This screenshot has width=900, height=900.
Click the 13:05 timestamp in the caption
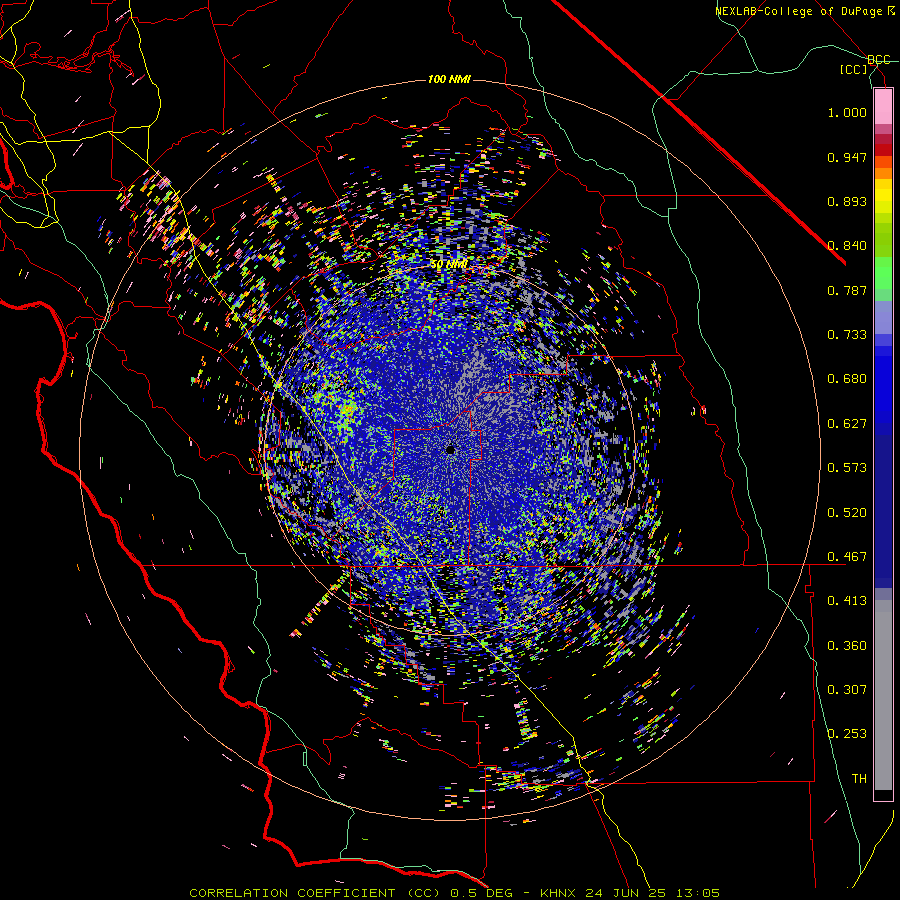[x=697, y=893]
